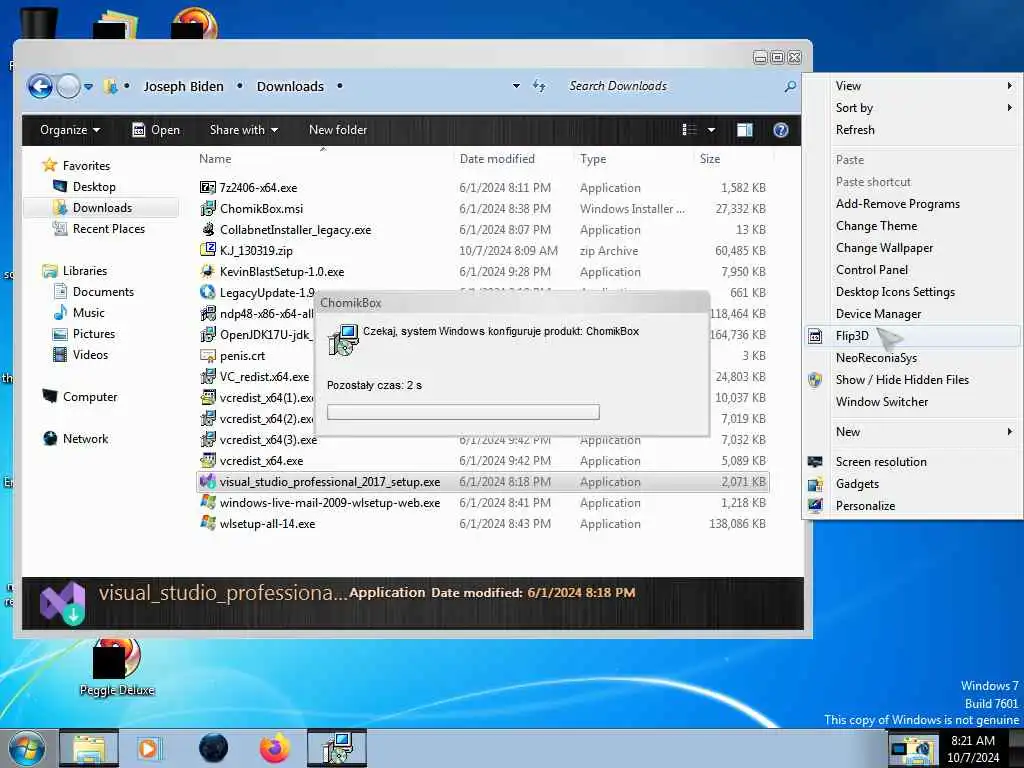Select the ChomikBox.msi installer icon

[207, 208]
